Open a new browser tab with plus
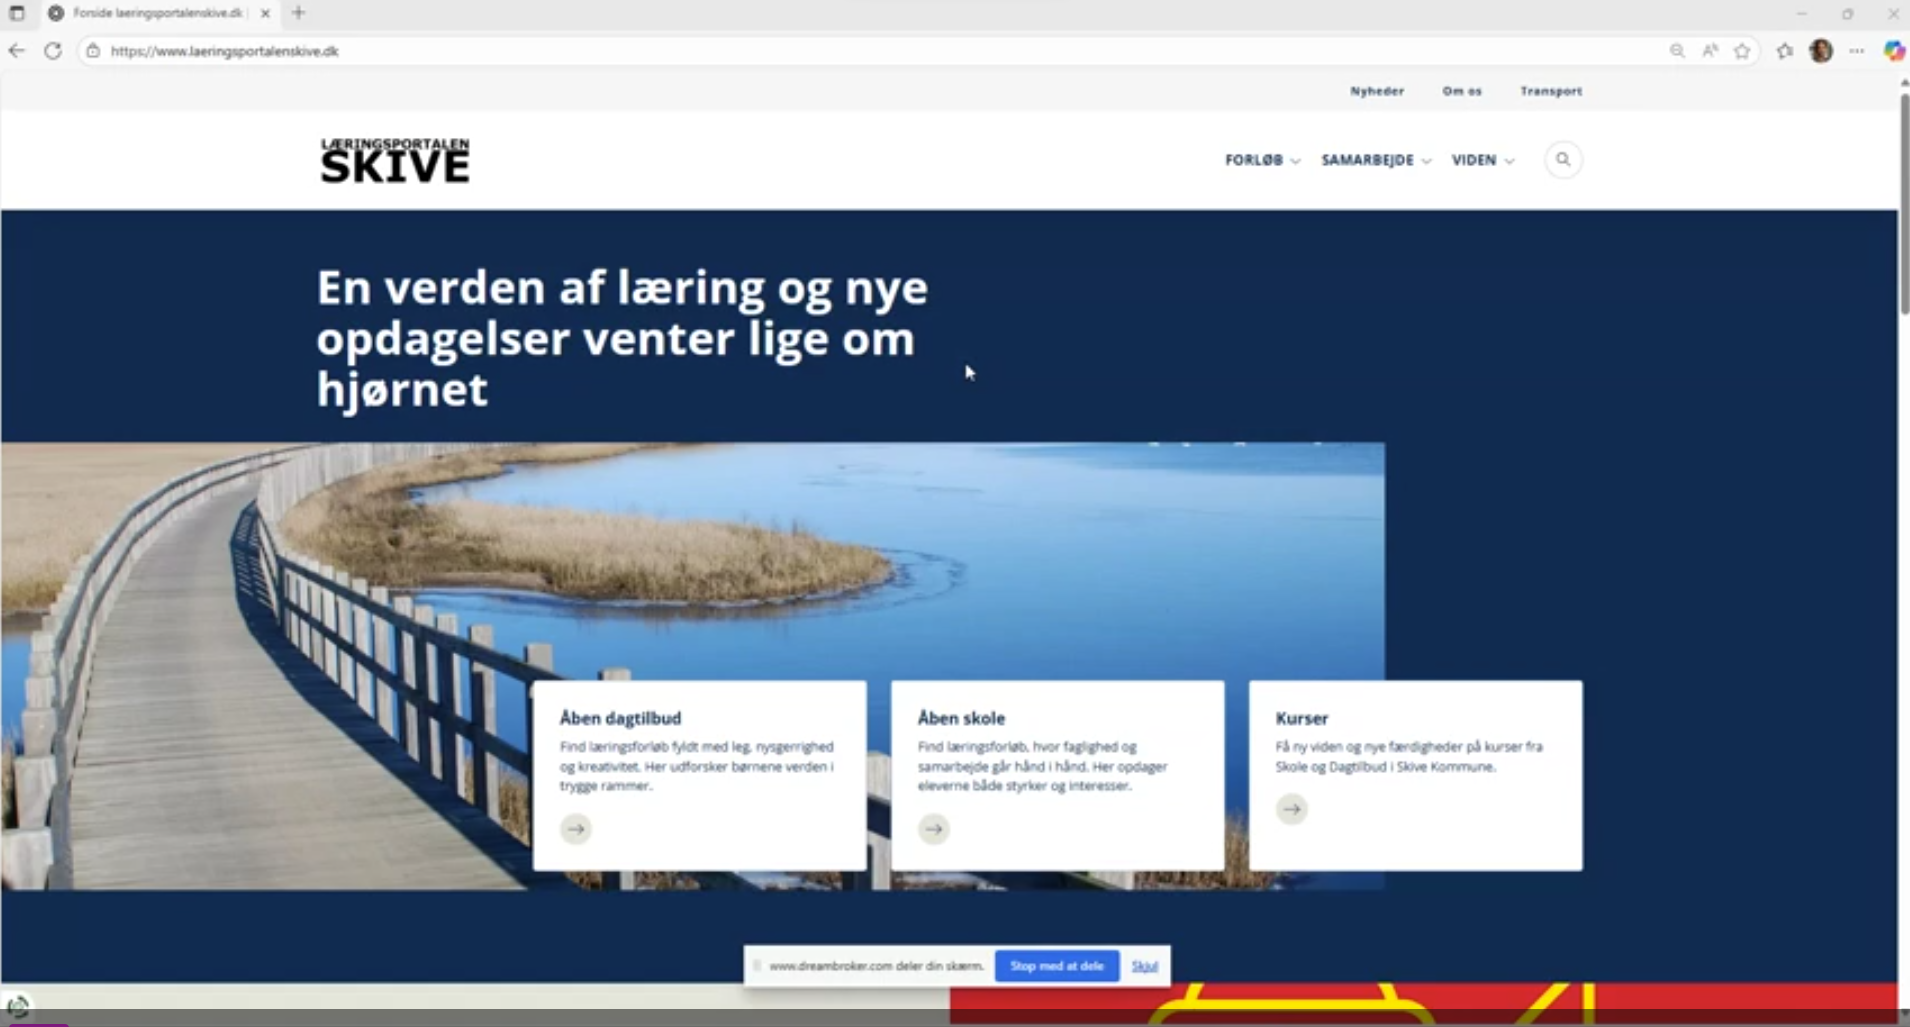This screenshot has width=1910, height=1027. (299, 13)
